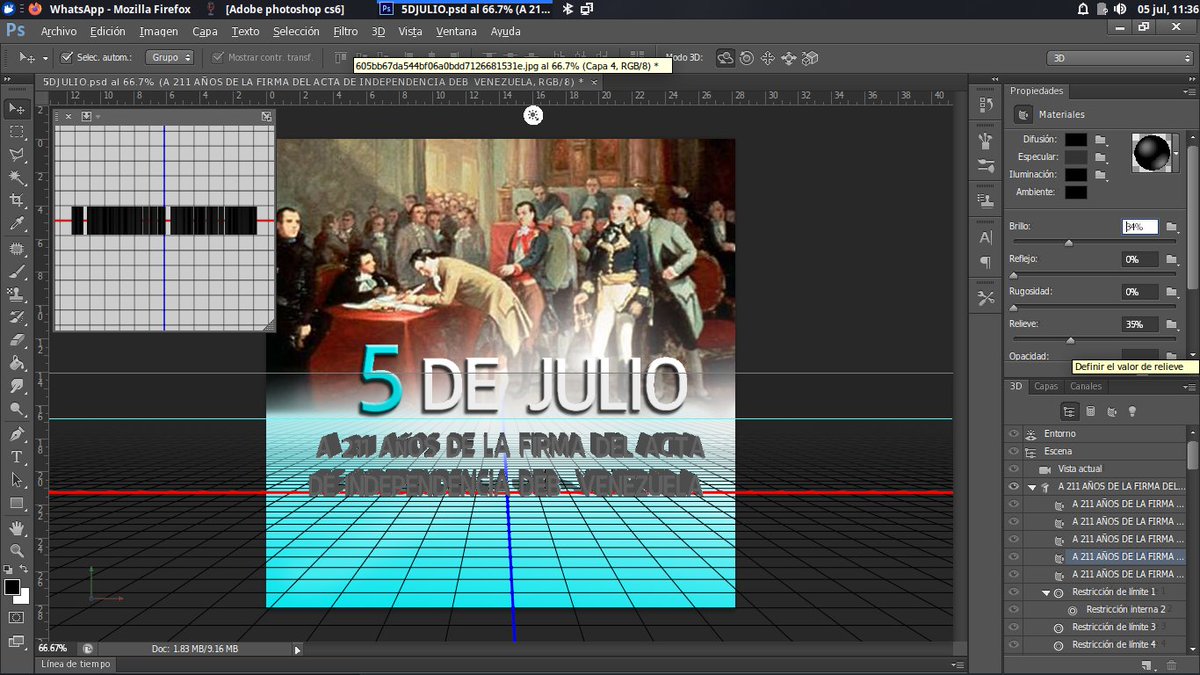The width and height of the screenshot is (1200, 675).
Task: Switch to the Canales tab
Action: pyautogui.click(x=1086, y=386)
